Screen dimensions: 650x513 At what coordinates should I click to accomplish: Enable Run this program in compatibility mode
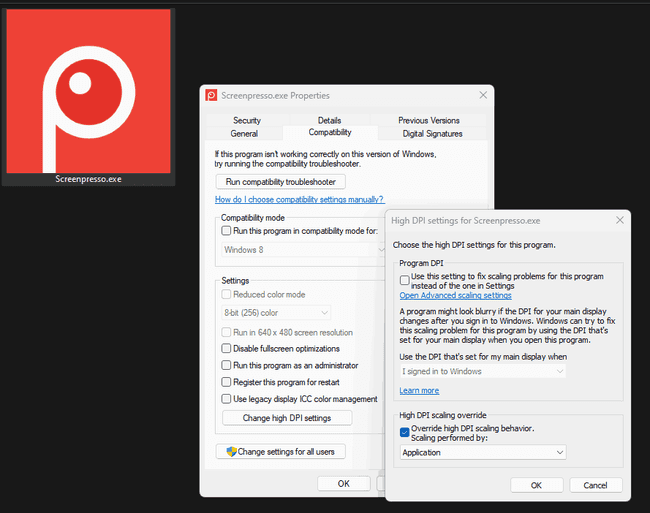tap(226, 230)
